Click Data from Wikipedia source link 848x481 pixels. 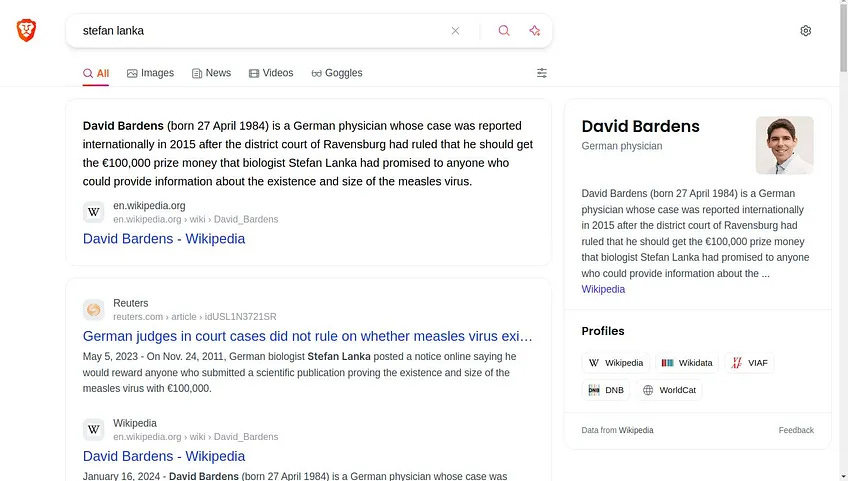point(636,430)
